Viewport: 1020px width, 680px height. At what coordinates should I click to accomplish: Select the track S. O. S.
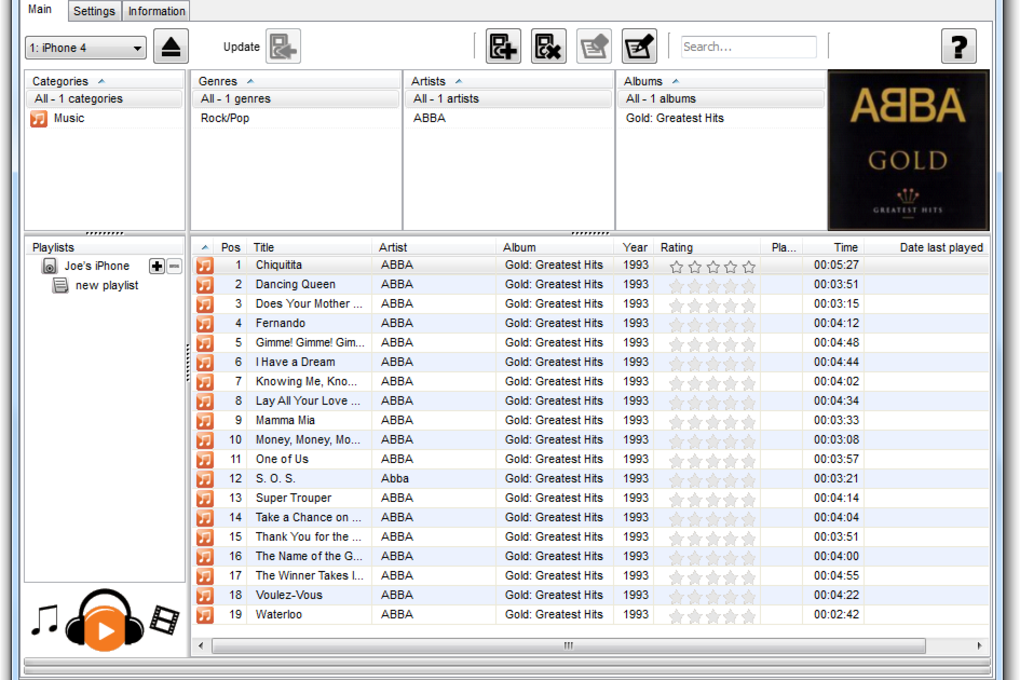point(275,479)
